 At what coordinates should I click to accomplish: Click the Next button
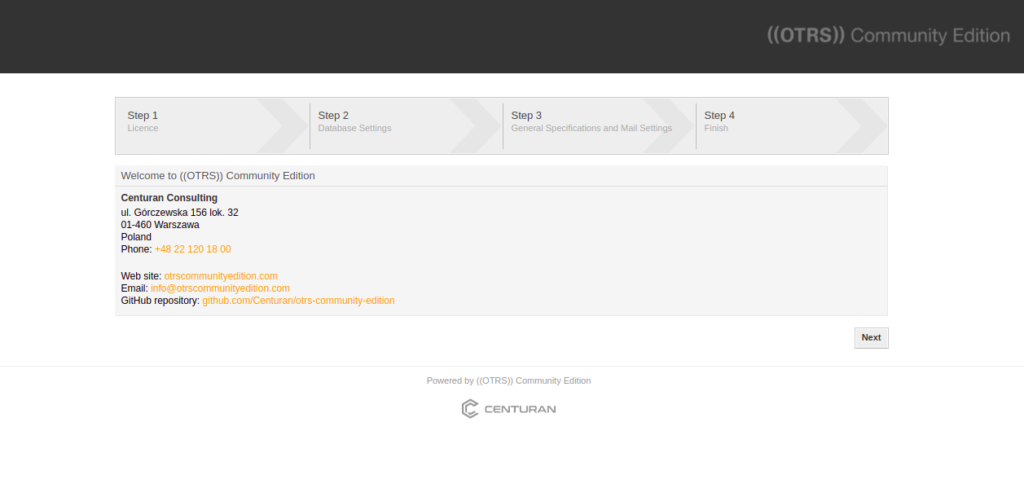[x=871, y=338]
